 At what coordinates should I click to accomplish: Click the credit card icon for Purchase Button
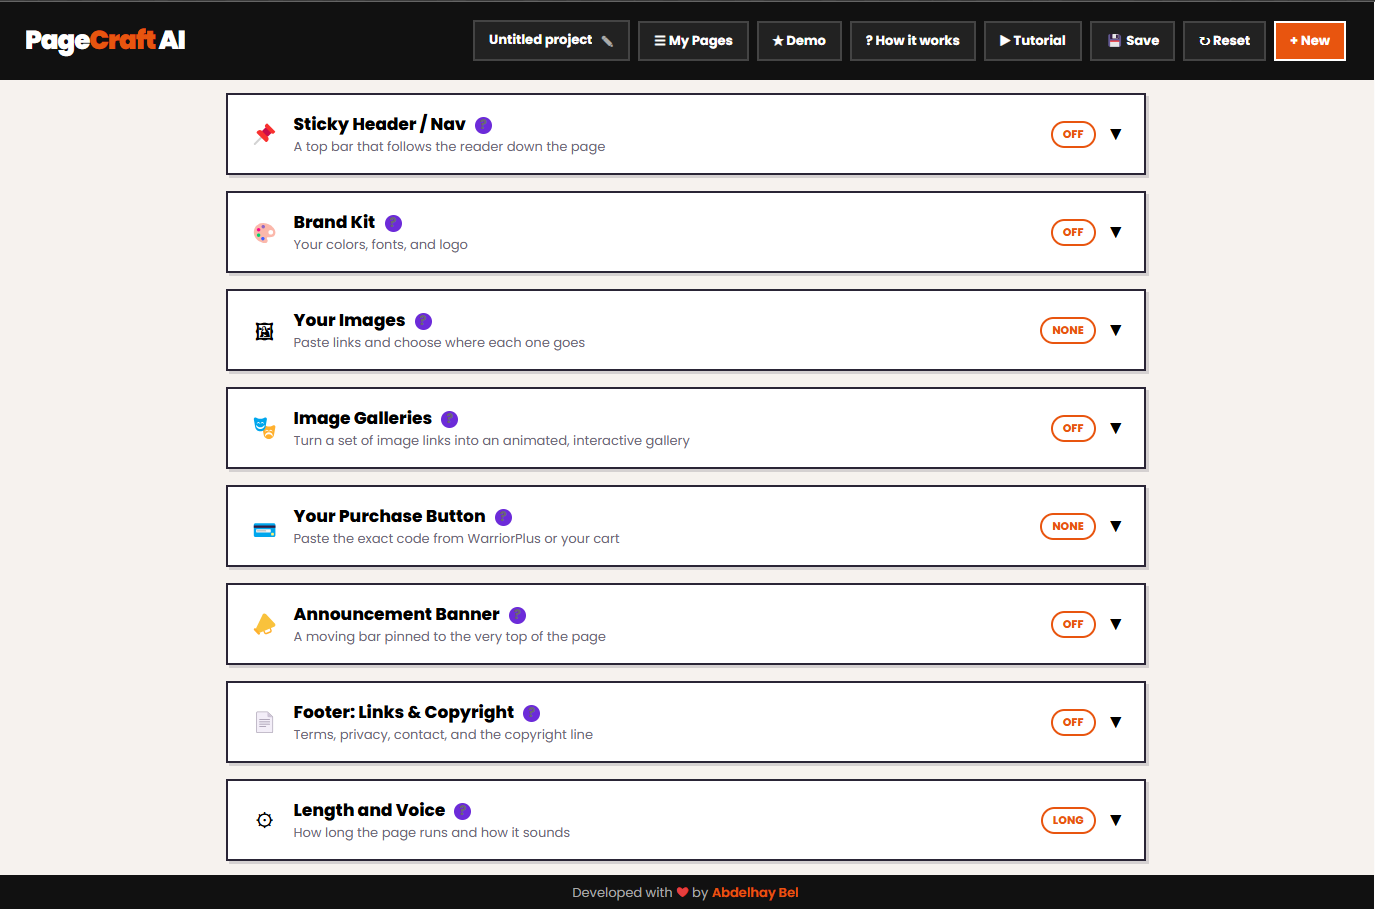(264, 530)
